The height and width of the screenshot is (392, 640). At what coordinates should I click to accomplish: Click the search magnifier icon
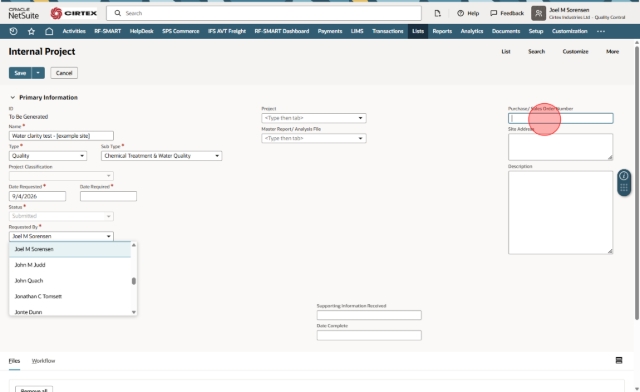click(118, 13)
